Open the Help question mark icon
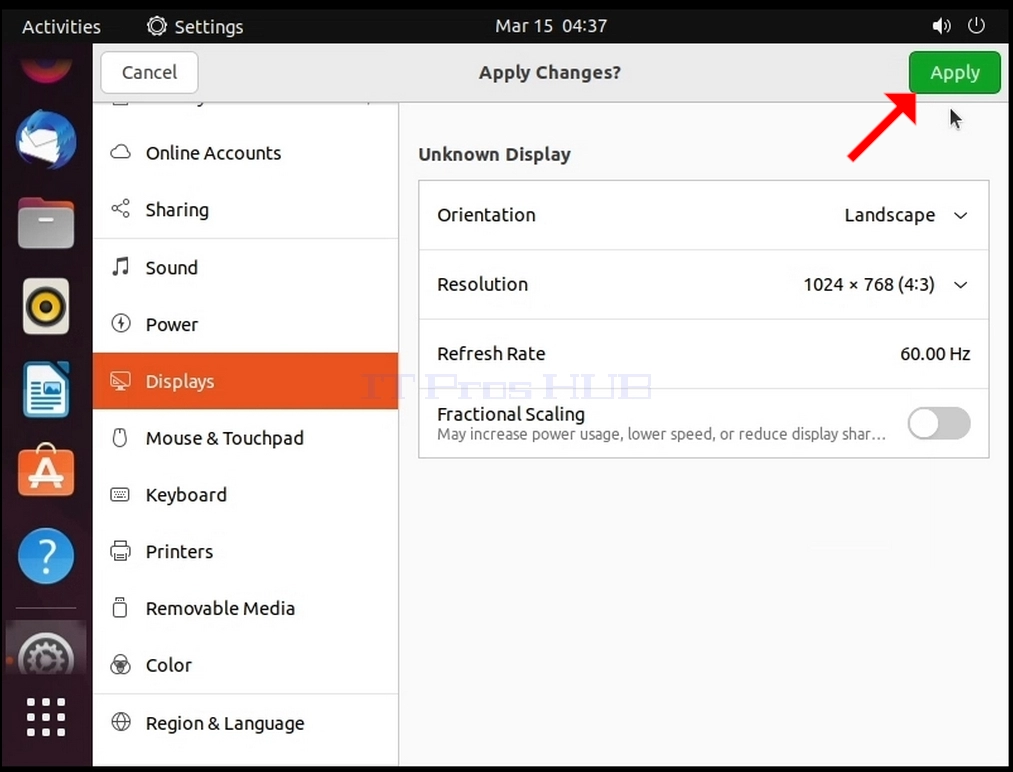The width and height of the screenshot is (1013, 772). (46, 556)
